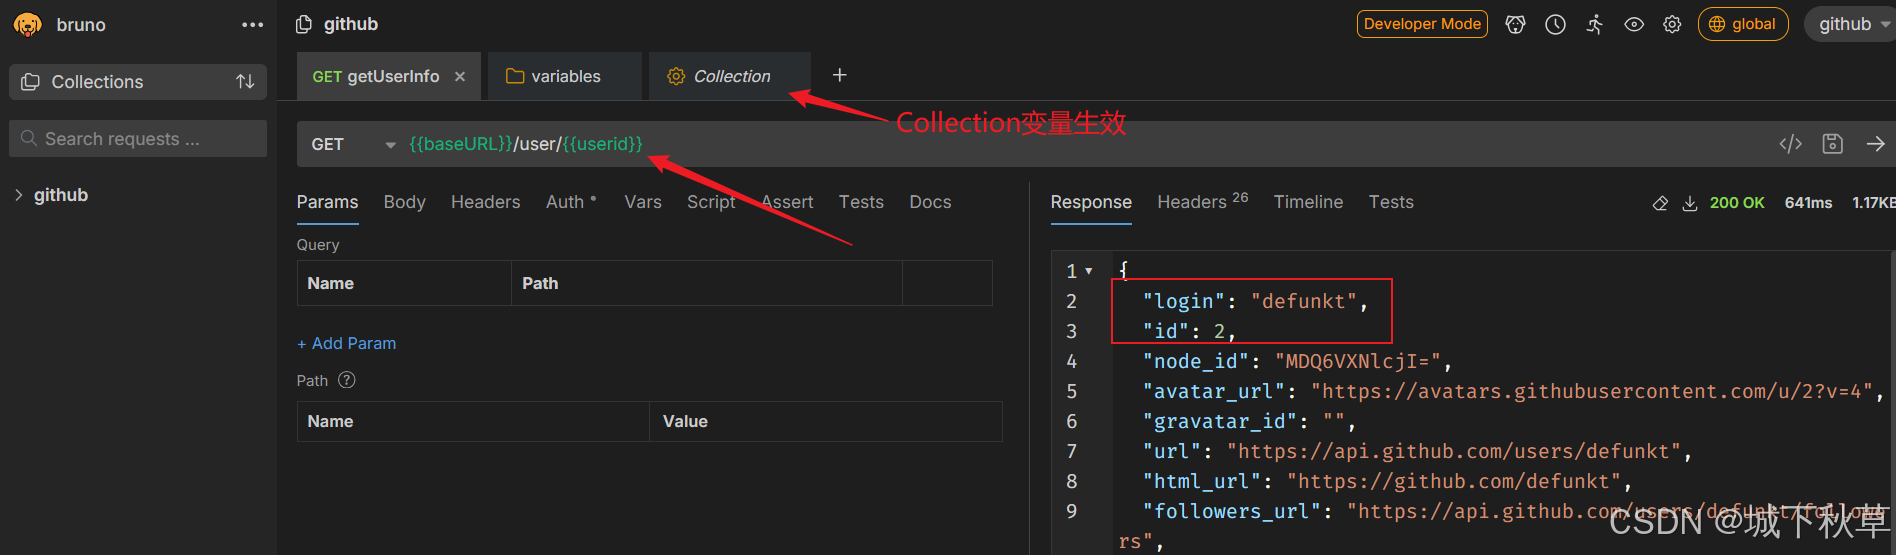Open the Developer Mode badge
1896x555 pixels.
(1422, 24)
